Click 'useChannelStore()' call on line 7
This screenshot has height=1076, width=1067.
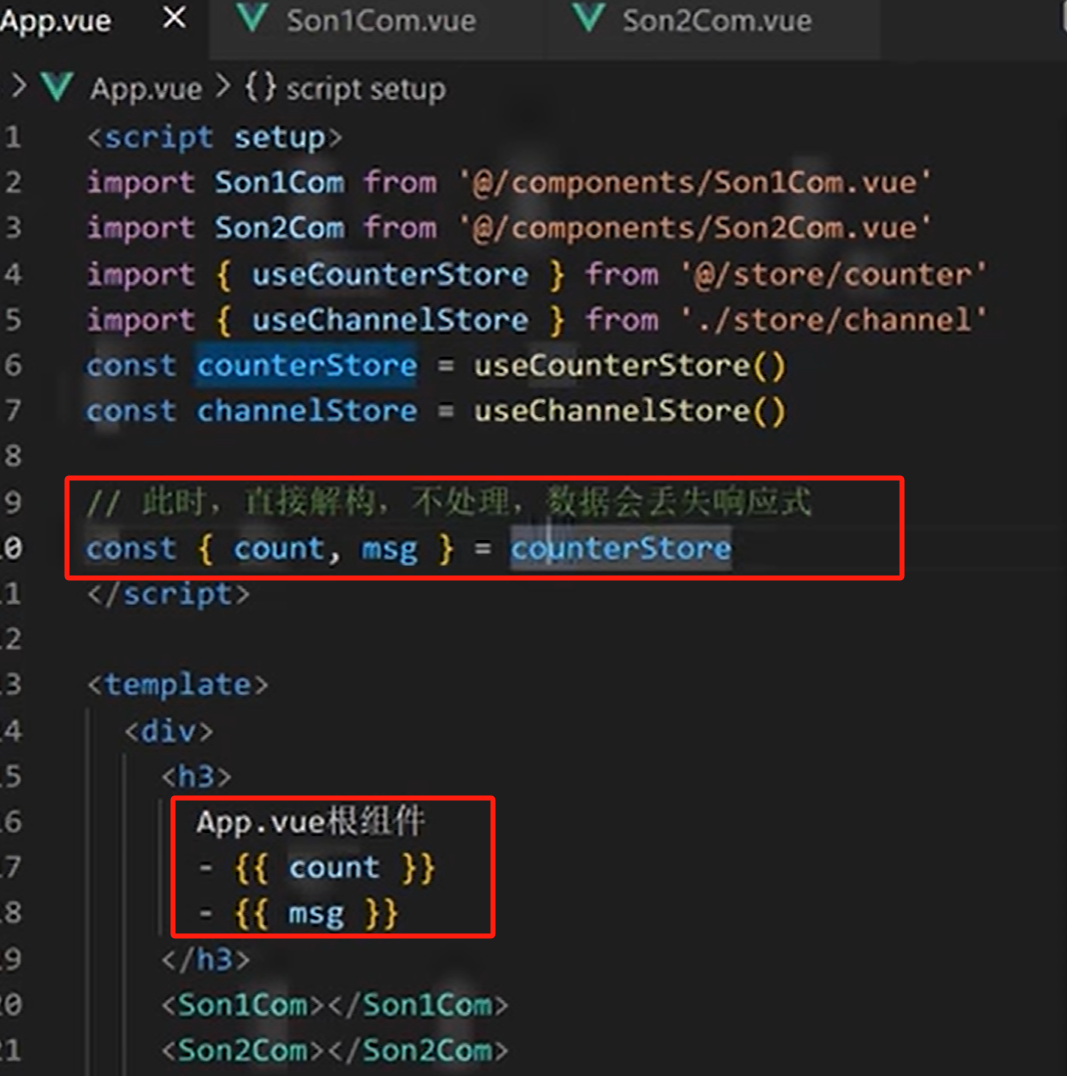629,410
